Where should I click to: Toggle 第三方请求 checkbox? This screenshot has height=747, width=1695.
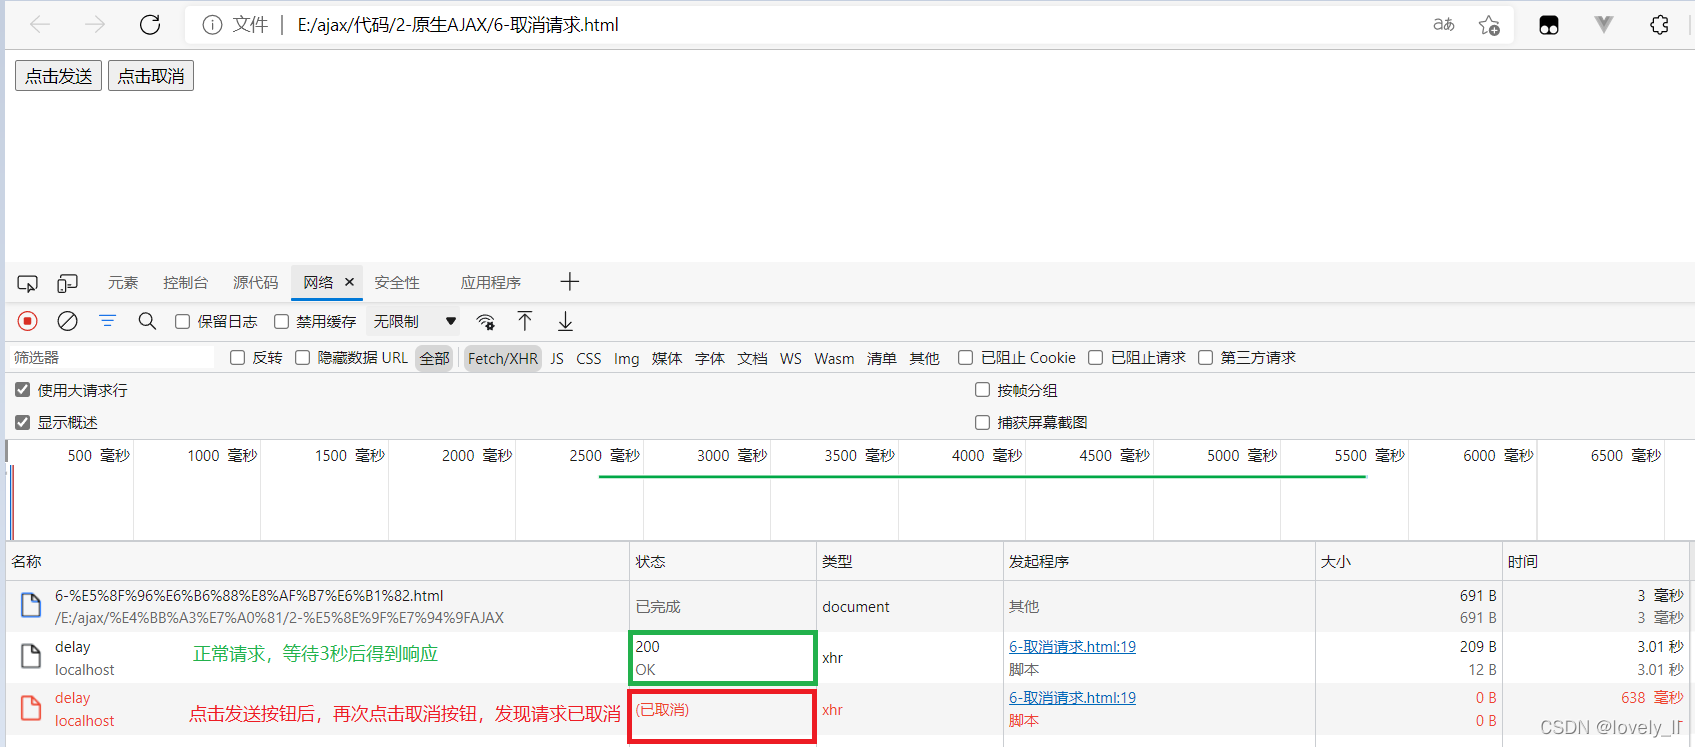(x=1205, y=357)
